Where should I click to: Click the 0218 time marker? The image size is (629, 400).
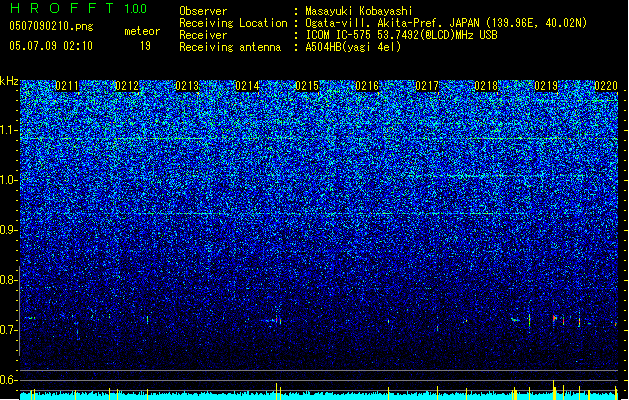(x=486, y=86)
